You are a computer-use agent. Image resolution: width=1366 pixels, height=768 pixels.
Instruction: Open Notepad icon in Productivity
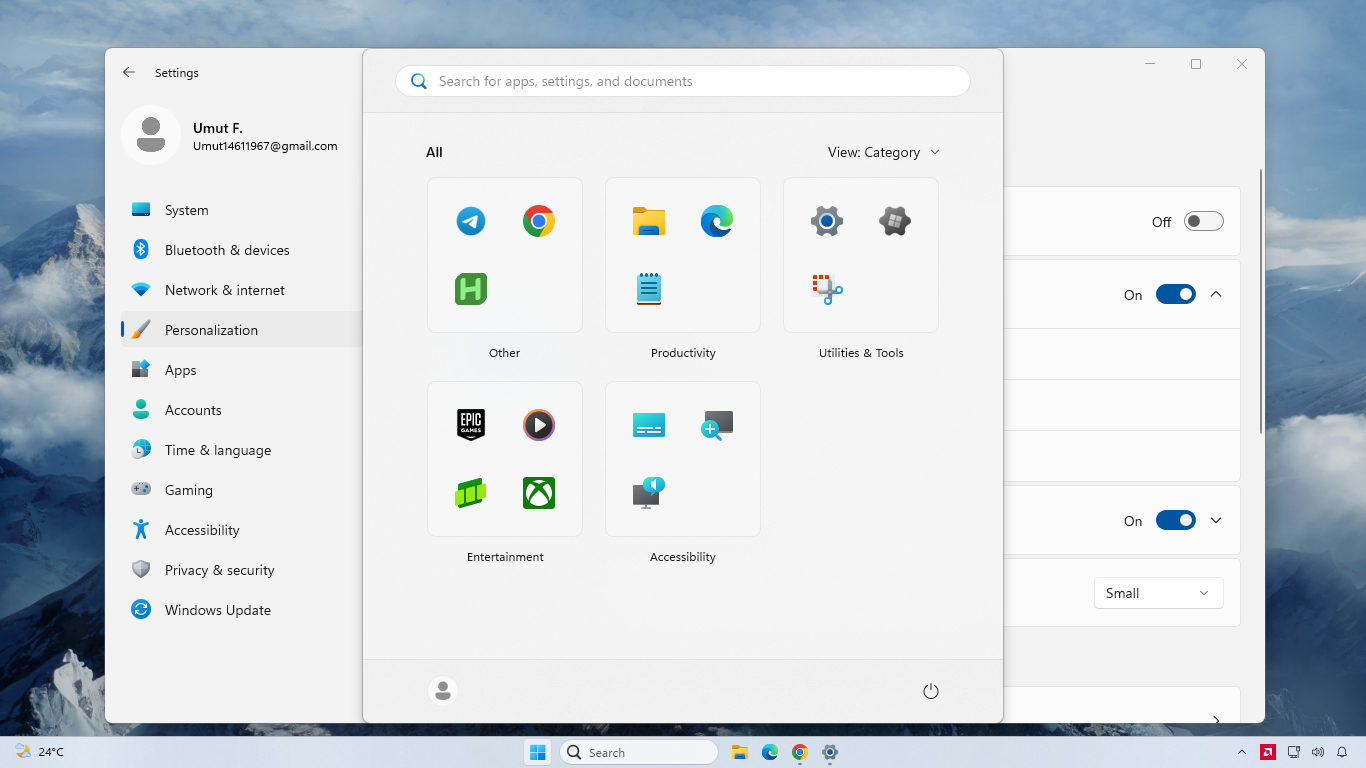click(x=649, y=289)
